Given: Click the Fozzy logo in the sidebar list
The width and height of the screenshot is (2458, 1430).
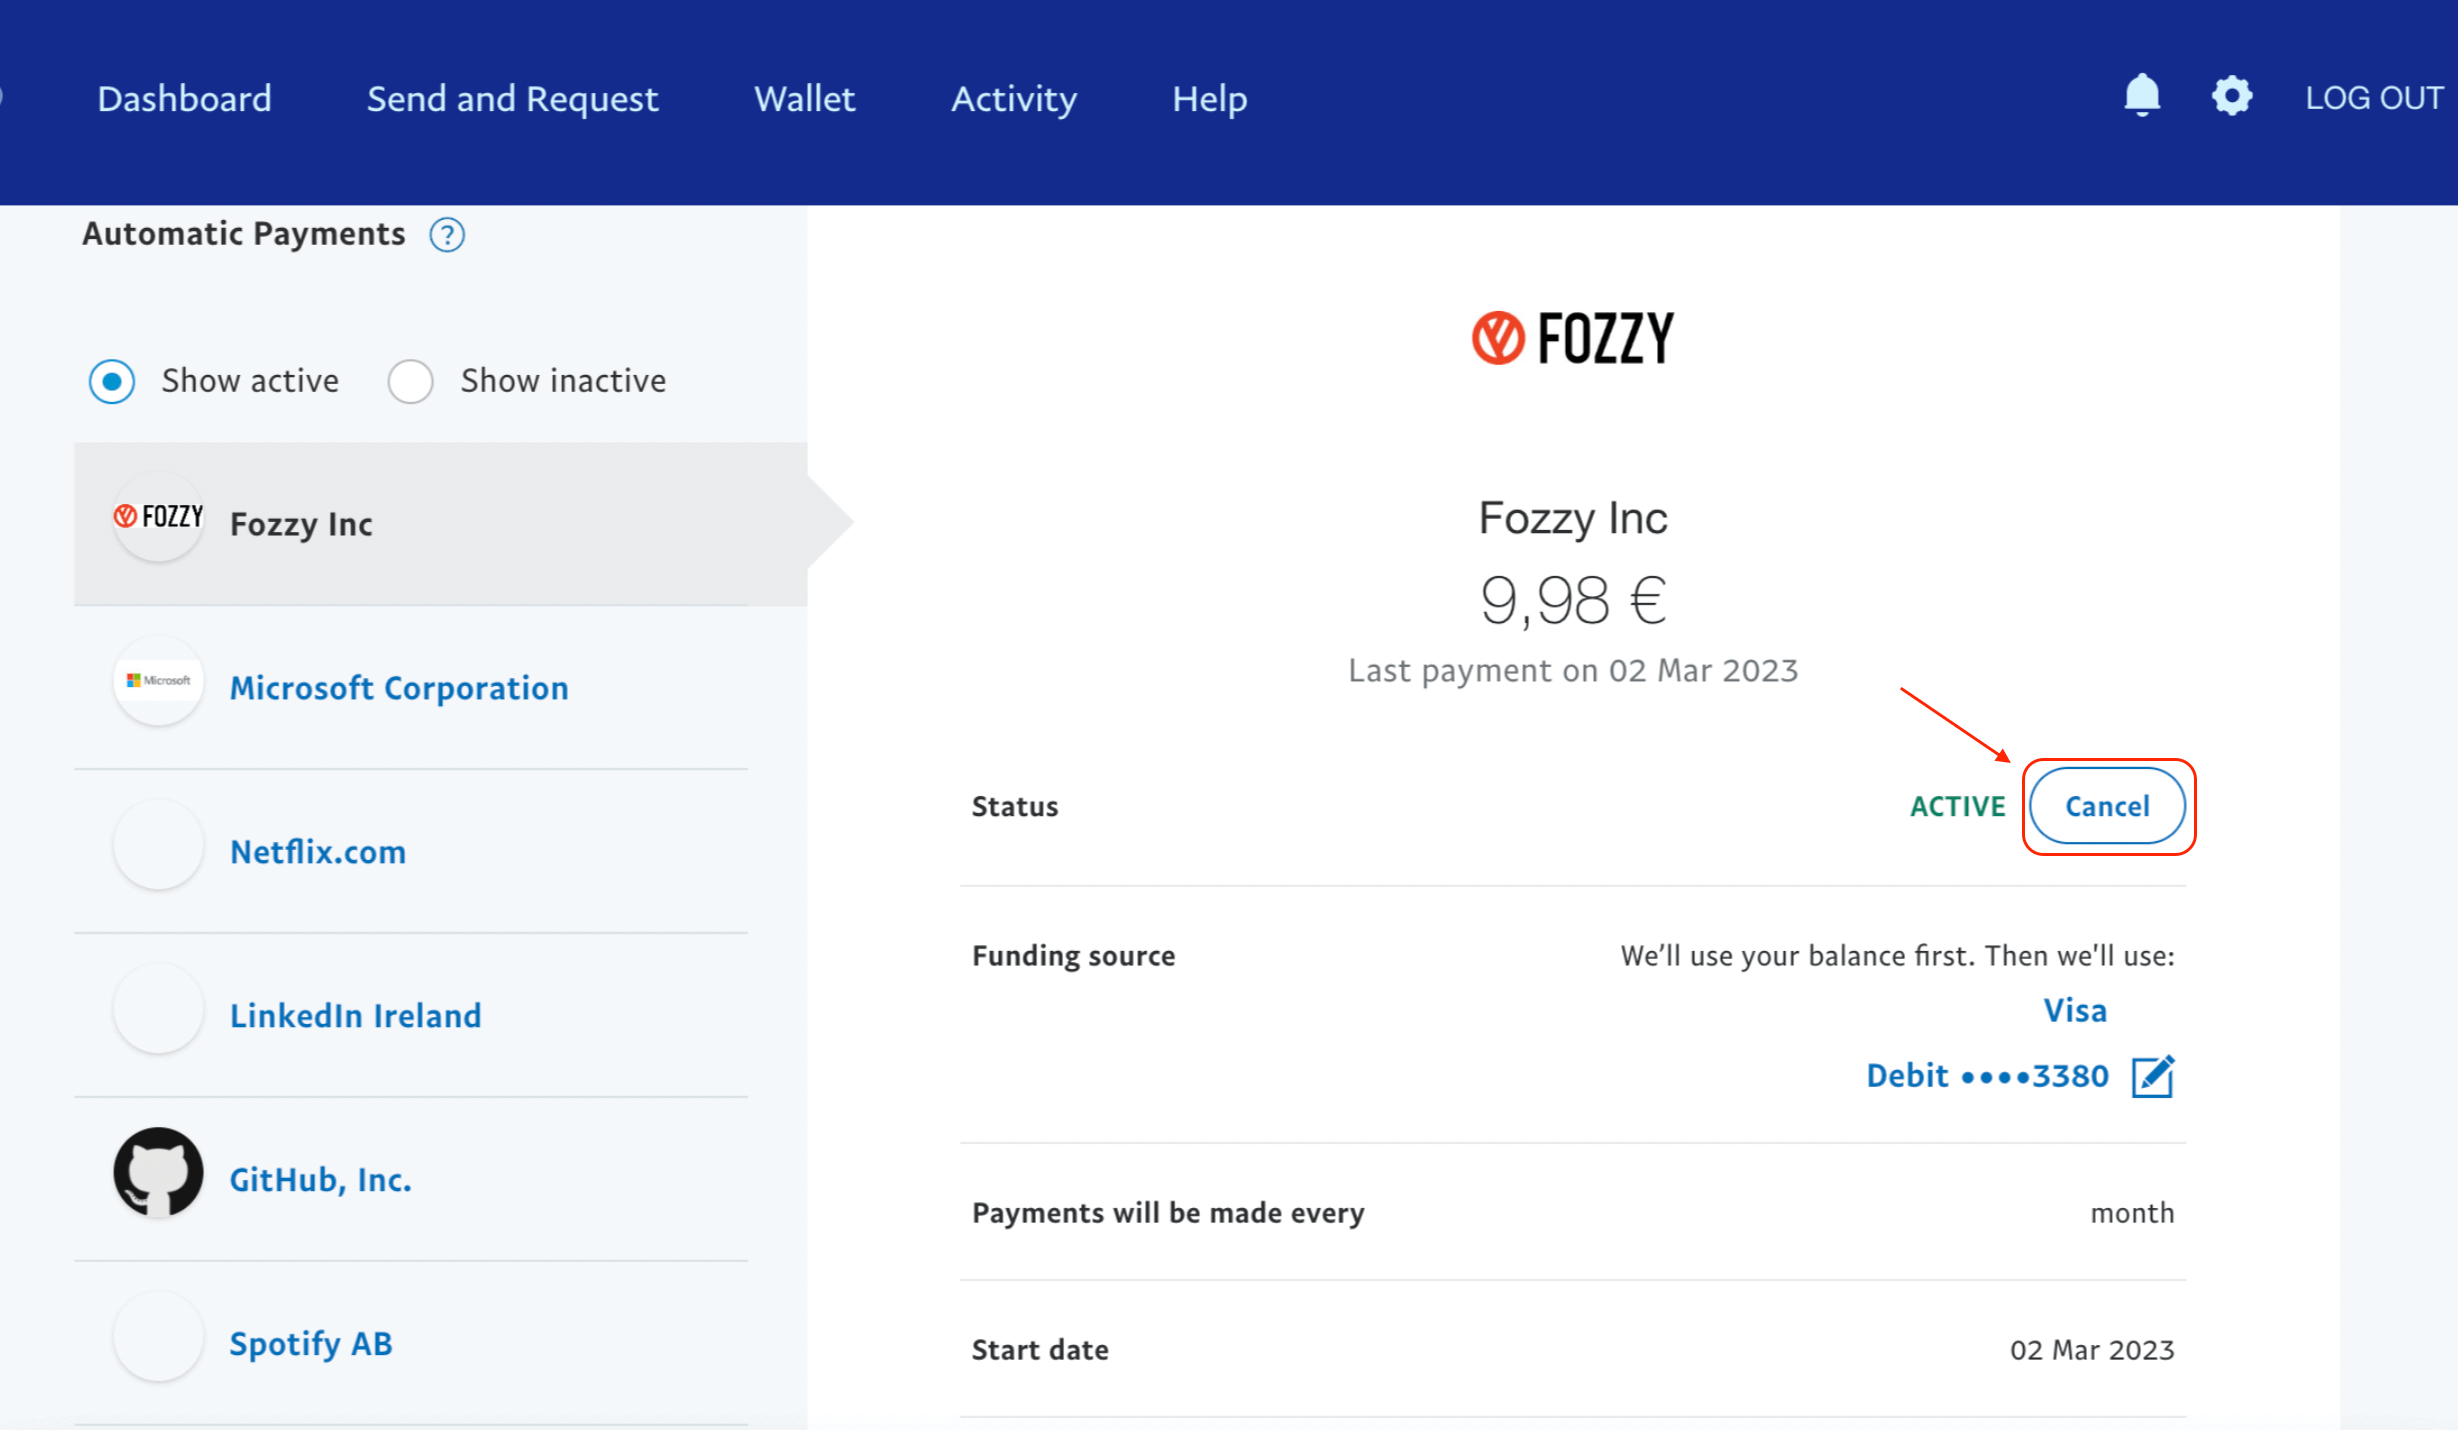Looking at the screenshot, I should point(158,517).
